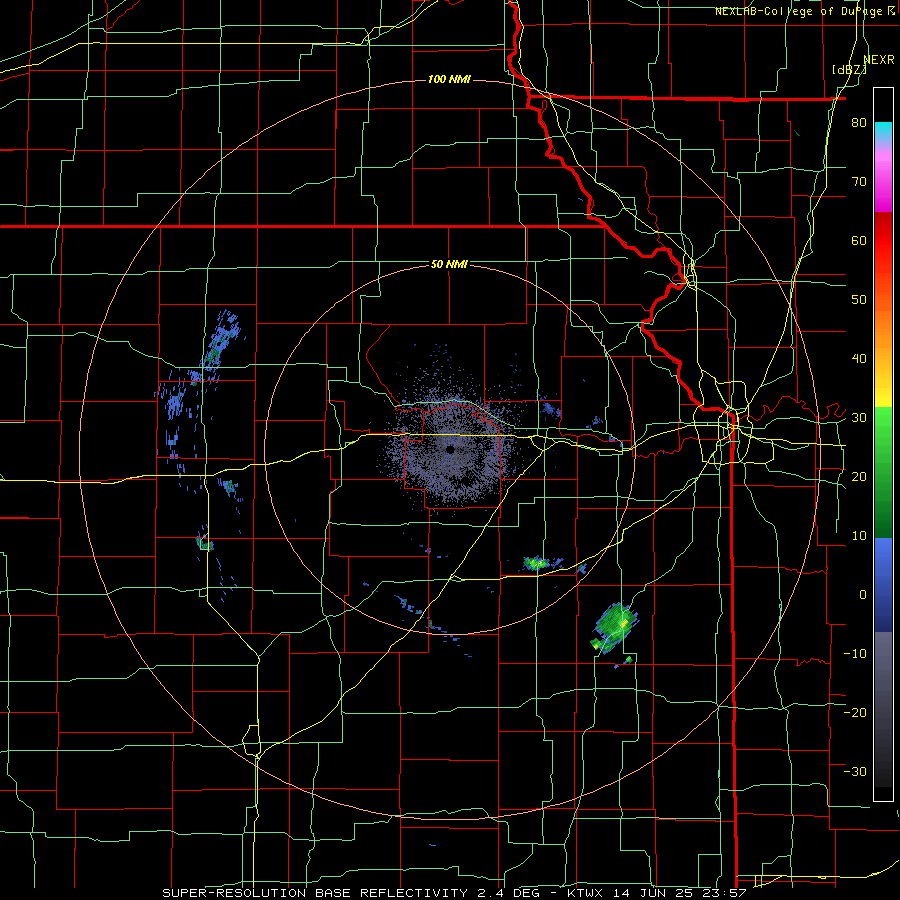Click the green band of color scale

pyautogui.click(x=883, y=472)
